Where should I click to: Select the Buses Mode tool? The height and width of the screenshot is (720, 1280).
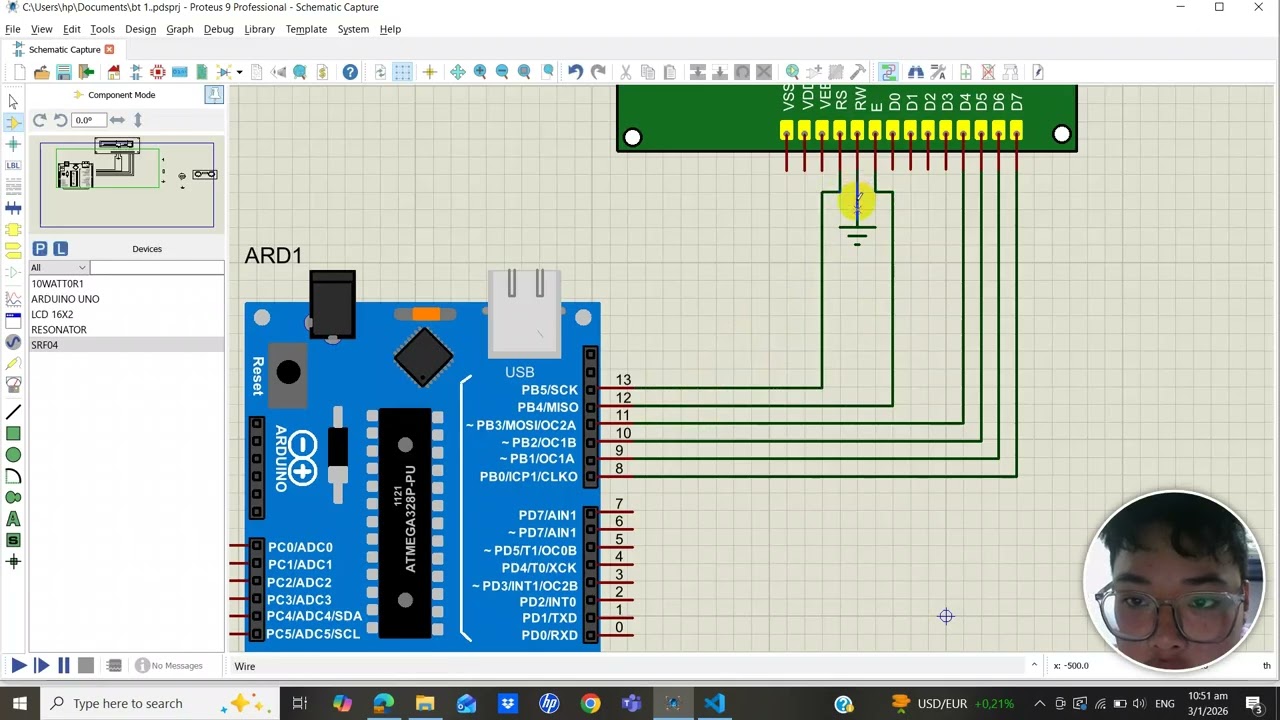coord(13,208)
